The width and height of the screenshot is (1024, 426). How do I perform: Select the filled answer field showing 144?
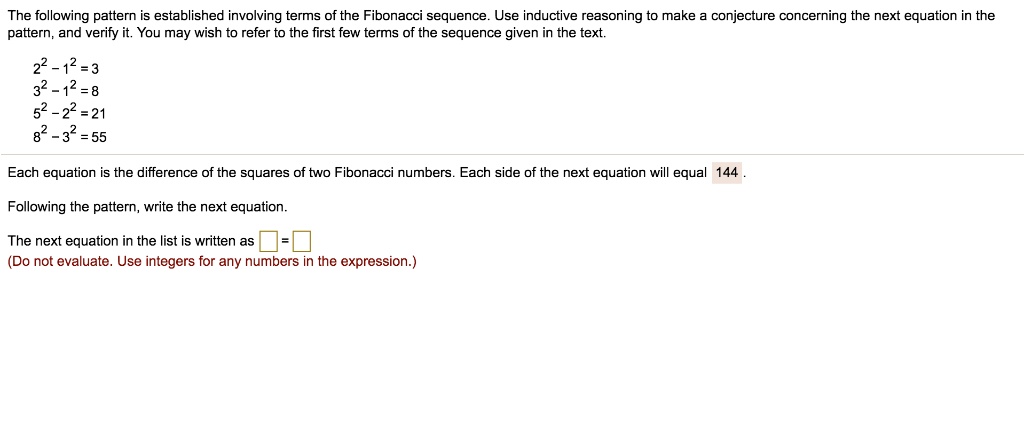tap(727, 173)
